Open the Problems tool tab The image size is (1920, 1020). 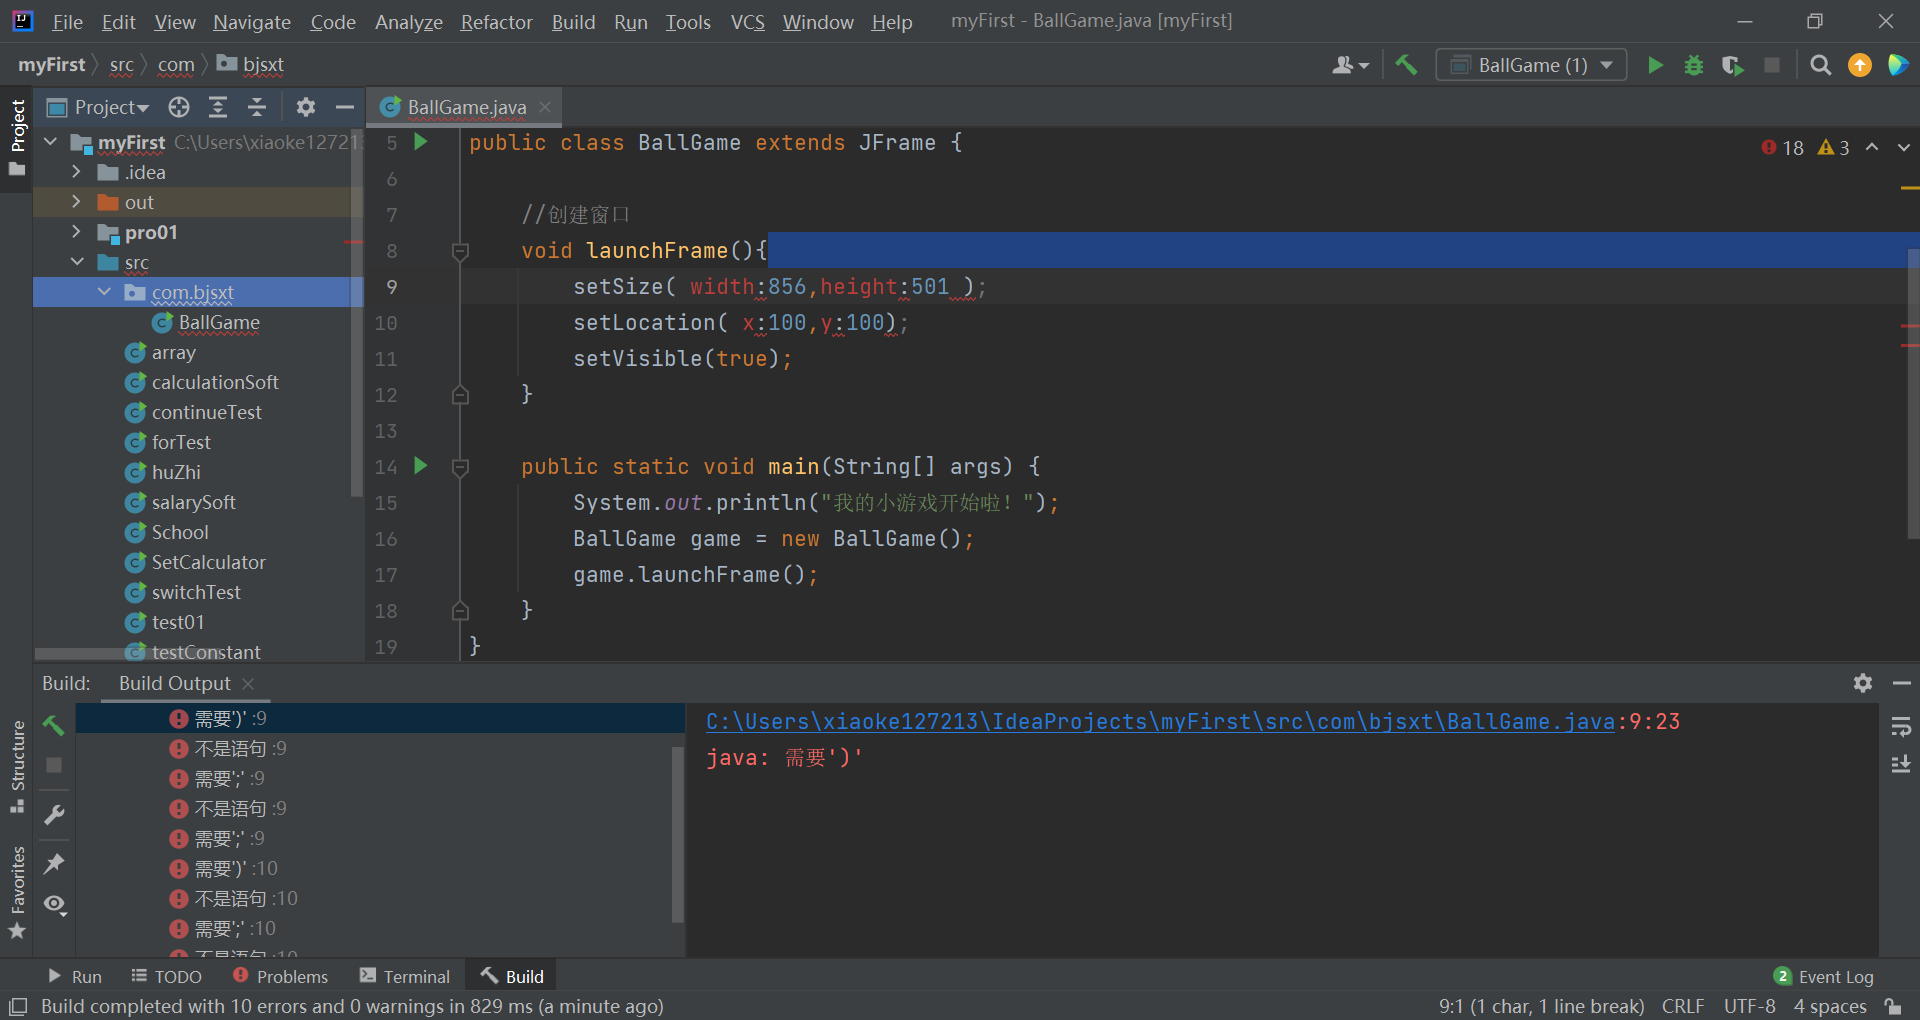pyautogui.click(x=280, y=976)
